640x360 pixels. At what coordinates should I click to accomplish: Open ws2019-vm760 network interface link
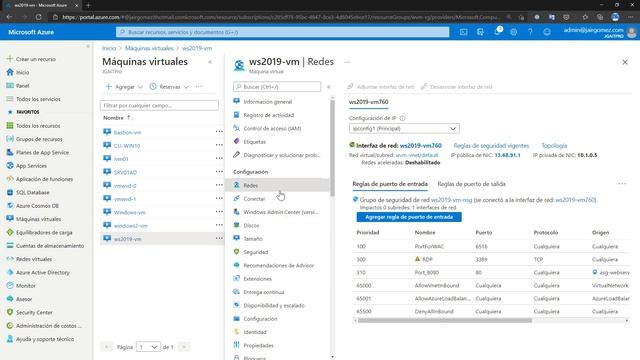click(x=420, y=145)
